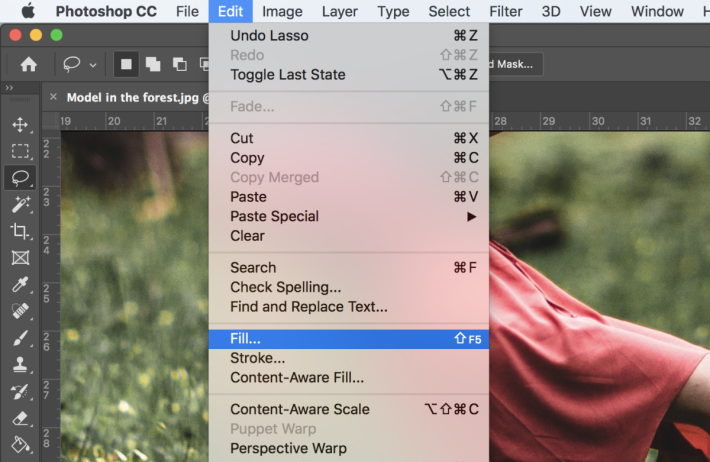The height and width of the screenshot is (462, 710).
Task: Choose Content-Aware Fill...
Action: 349,377
